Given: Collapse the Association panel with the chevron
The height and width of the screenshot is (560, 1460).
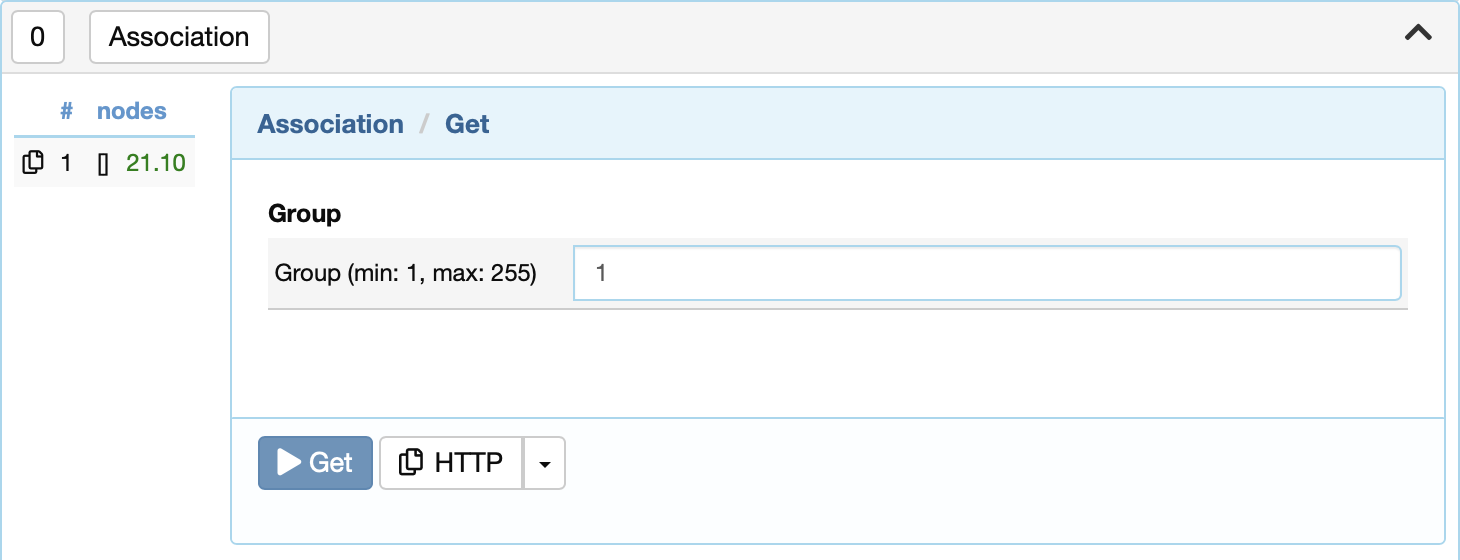Looking at the screenshot, I should 1418,33.
